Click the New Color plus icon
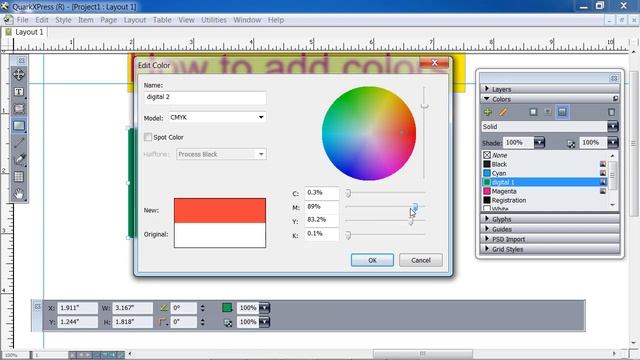 pos(487,112)
